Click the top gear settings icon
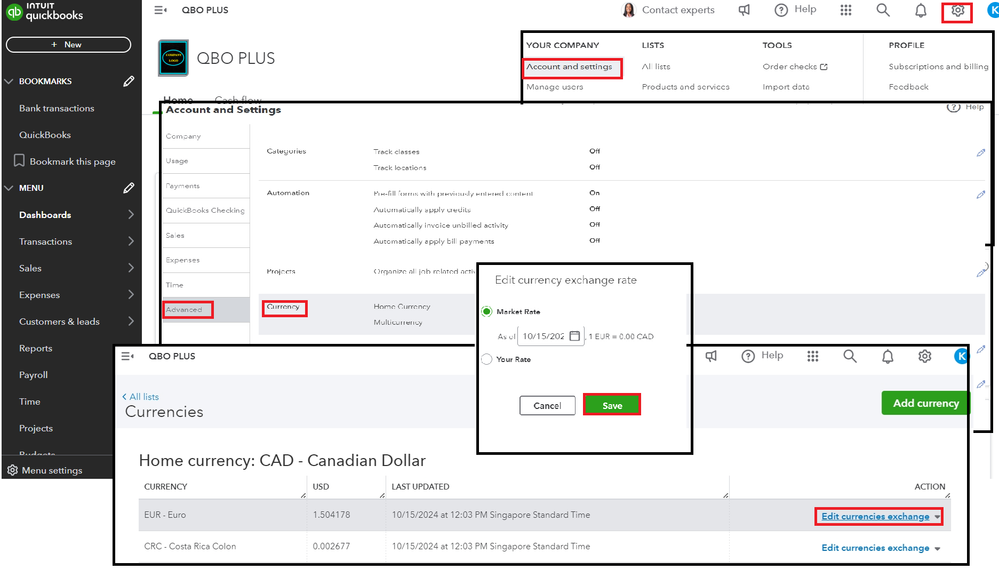999x571 pixels. (x=957, y=11)
